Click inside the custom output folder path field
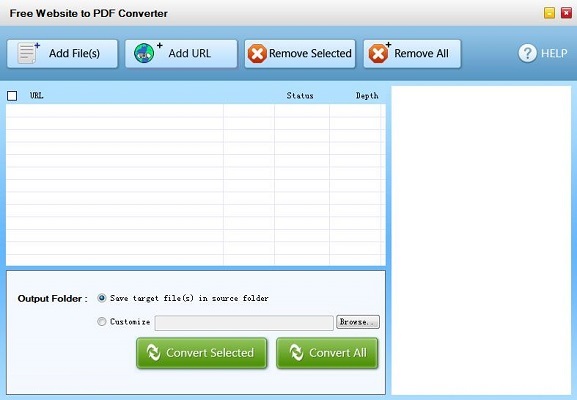This screenshot has width=577, height=400. pos(244,323)
